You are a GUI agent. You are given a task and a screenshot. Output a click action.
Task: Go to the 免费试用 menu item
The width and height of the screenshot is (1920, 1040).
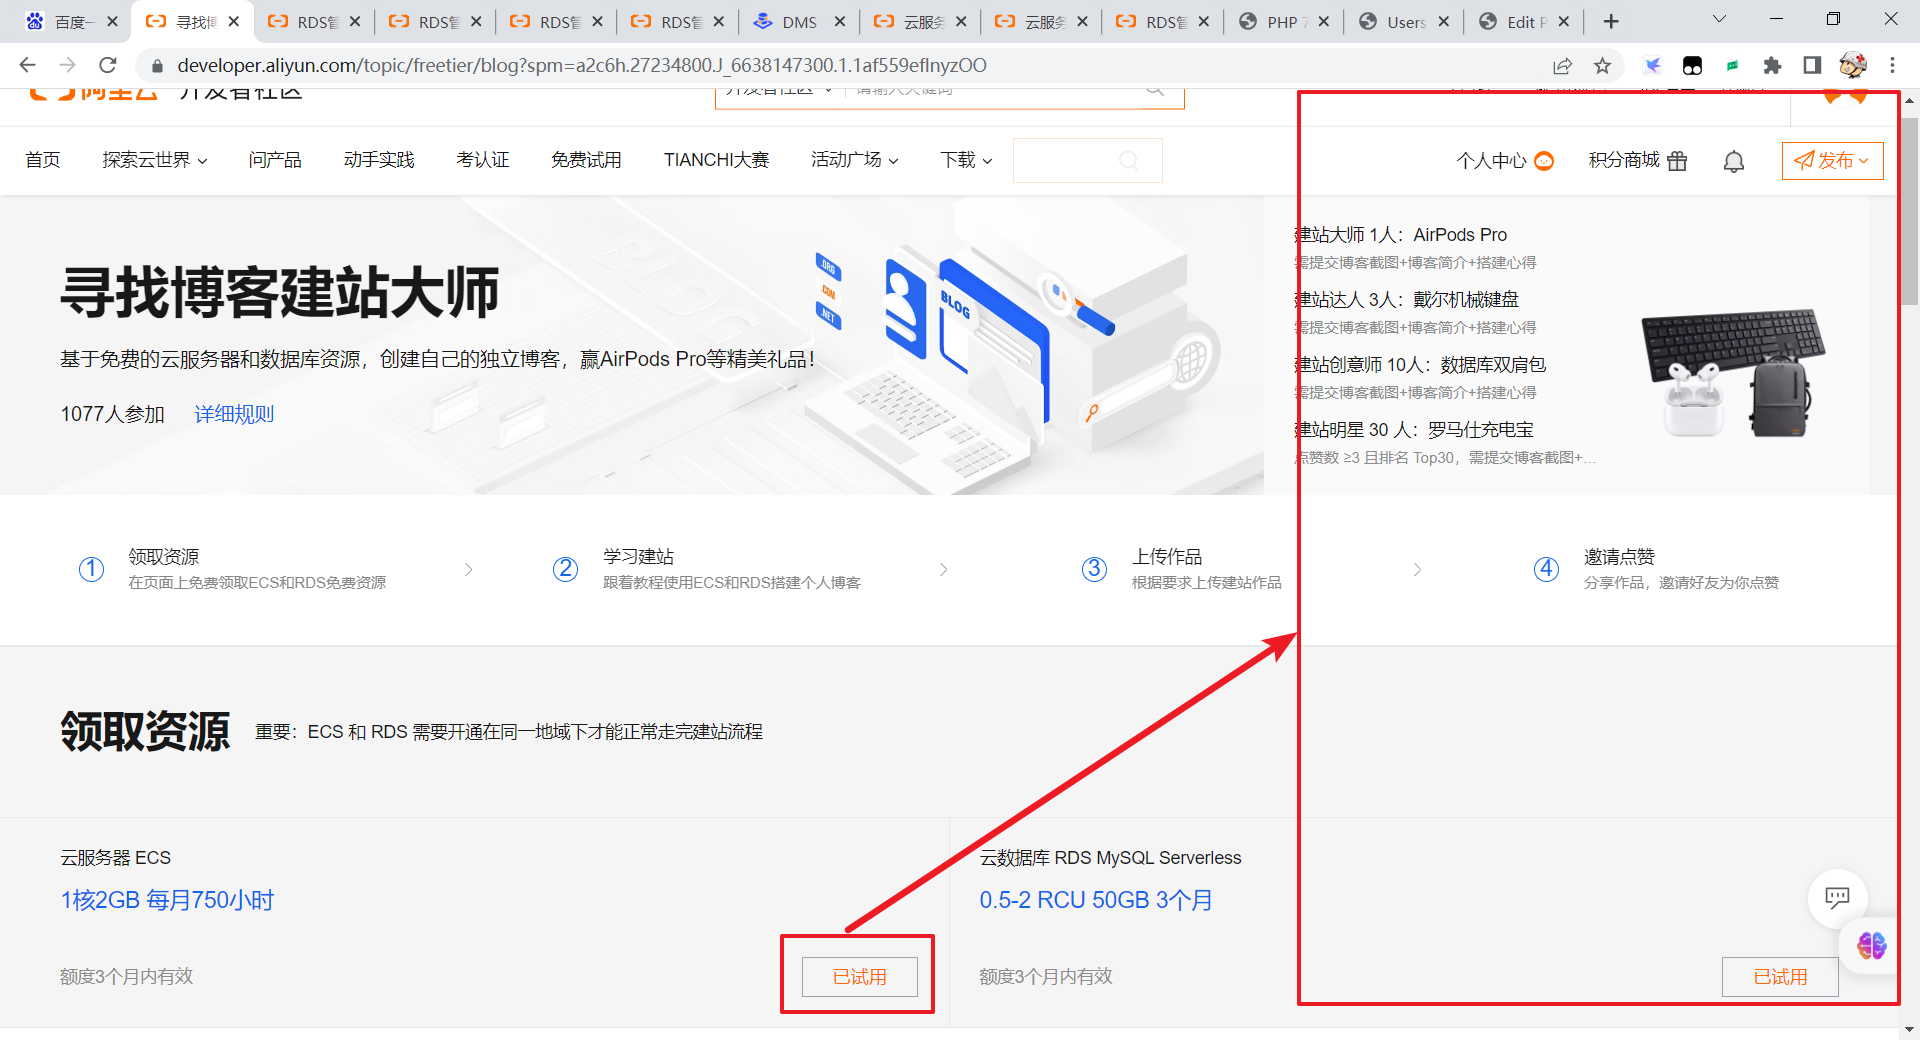pyautogui.click(x=586, y=160)
